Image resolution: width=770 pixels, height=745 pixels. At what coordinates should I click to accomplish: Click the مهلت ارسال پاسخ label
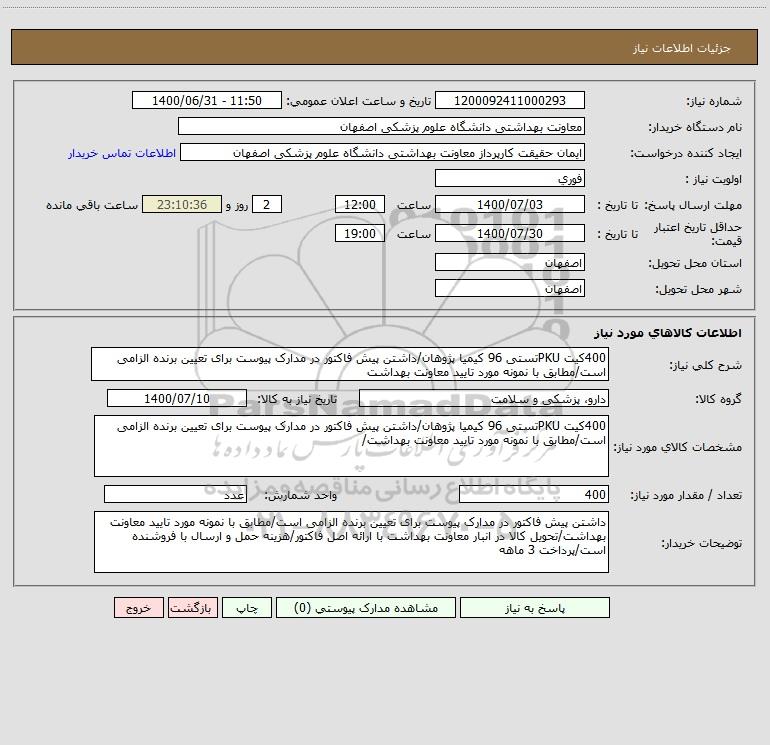coord(694,205)
